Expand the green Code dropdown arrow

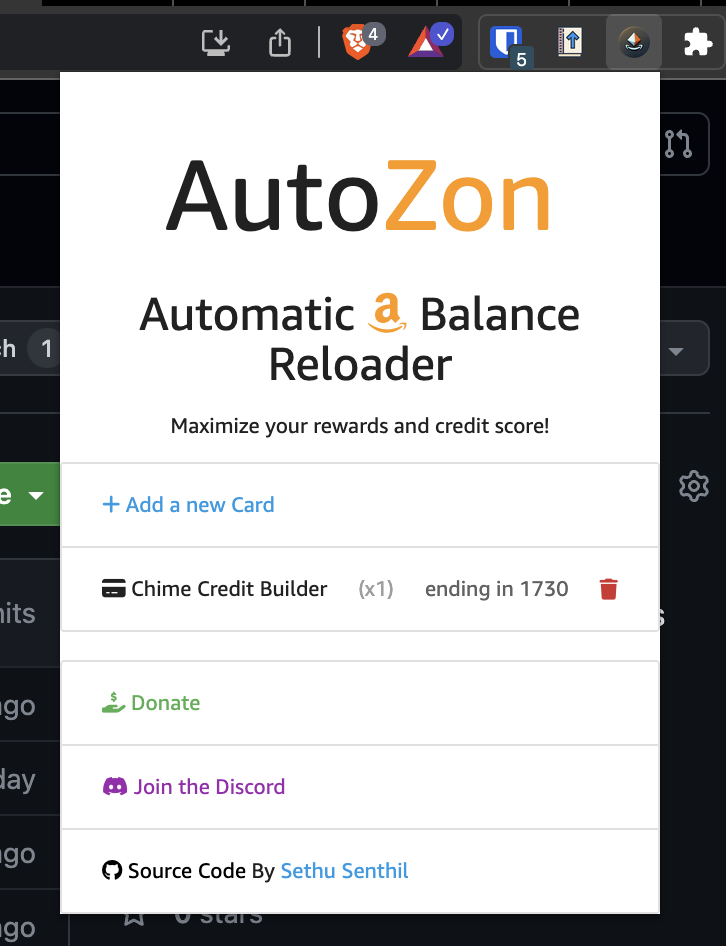(x=36, y=495)
